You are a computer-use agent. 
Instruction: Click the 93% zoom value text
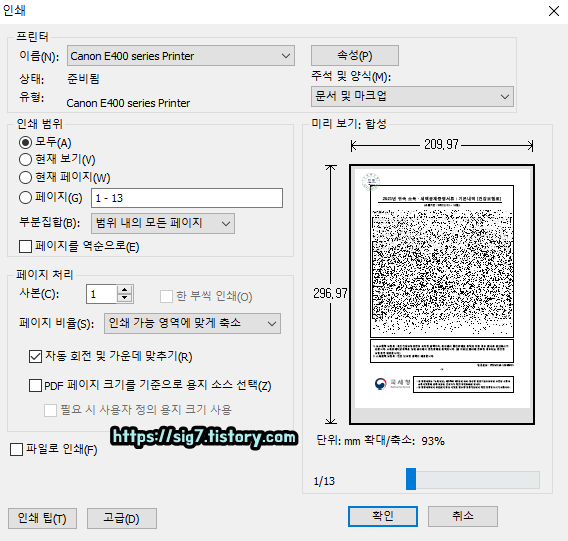[x=433, y=441]
